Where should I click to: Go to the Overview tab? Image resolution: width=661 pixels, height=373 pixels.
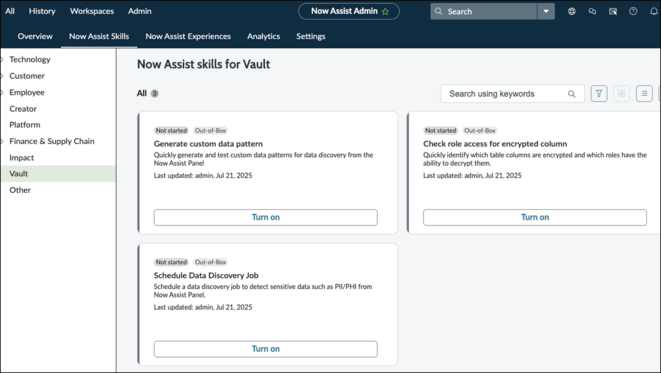click(35, 36)
